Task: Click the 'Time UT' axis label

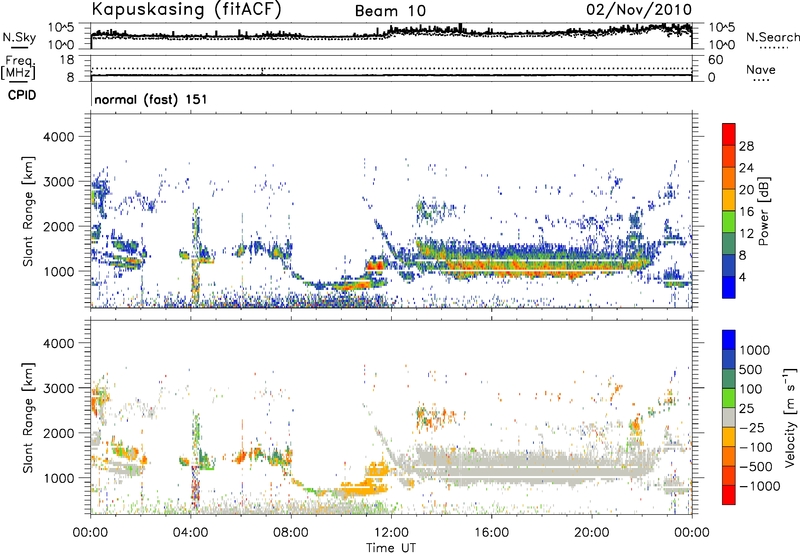Action: 391,548
